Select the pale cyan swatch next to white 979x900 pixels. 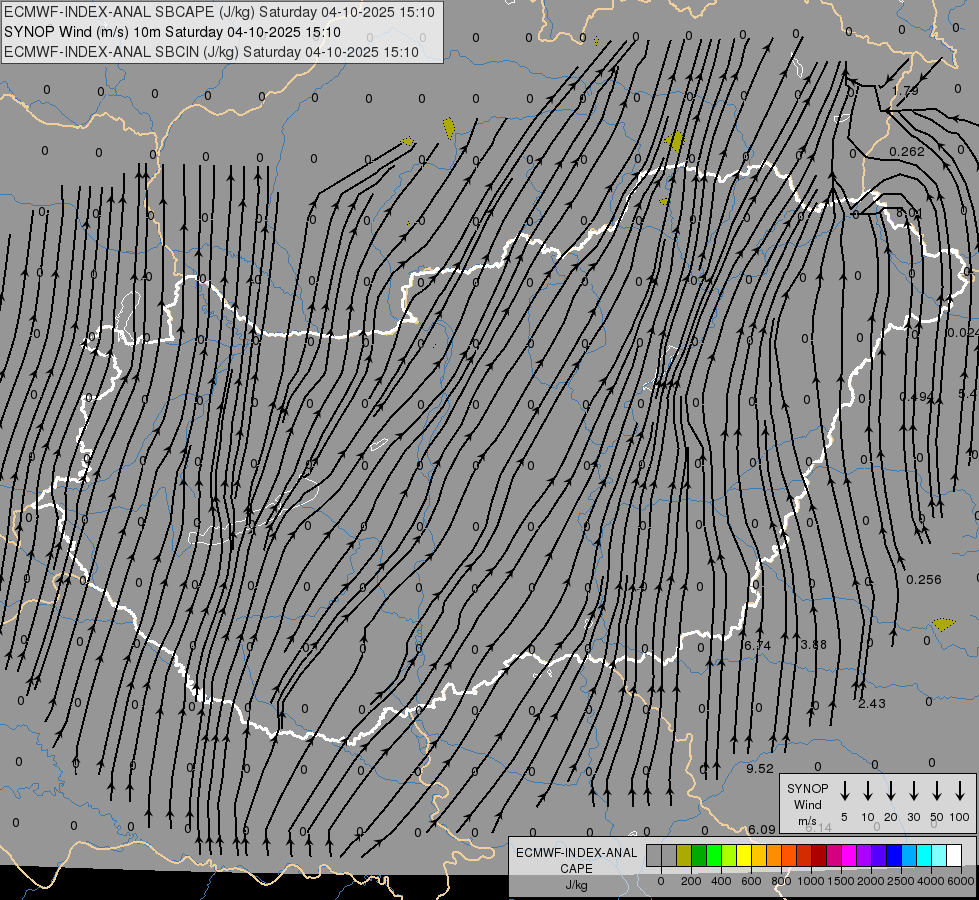pos(939,855)
